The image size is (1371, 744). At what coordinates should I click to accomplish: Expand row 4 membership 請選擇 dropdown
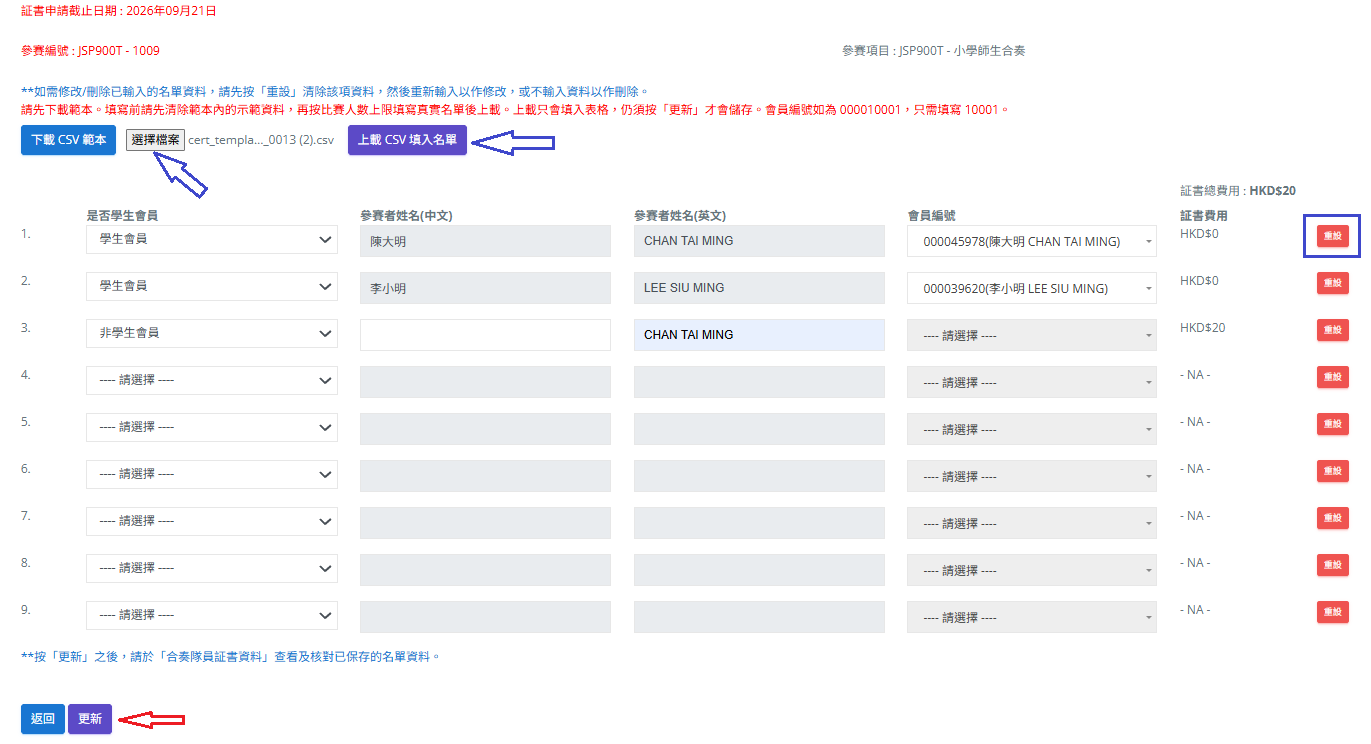click(x=212, y=381)
